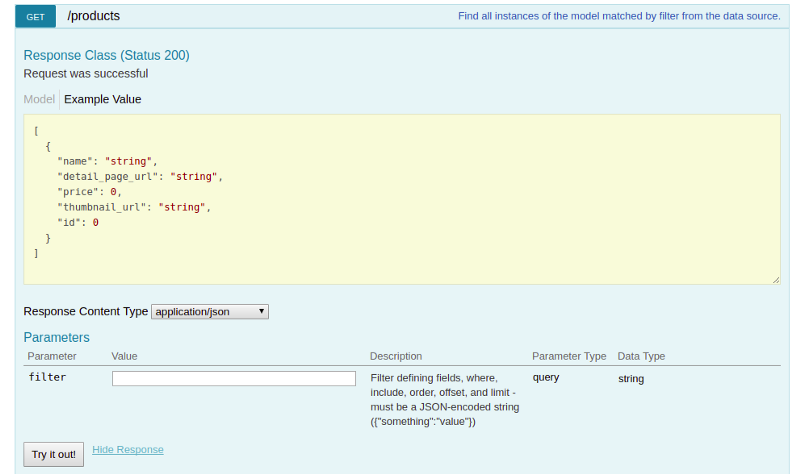This screenshot has width=800, height=474.
Task: Focus the filter value input field
Action: 234,379
